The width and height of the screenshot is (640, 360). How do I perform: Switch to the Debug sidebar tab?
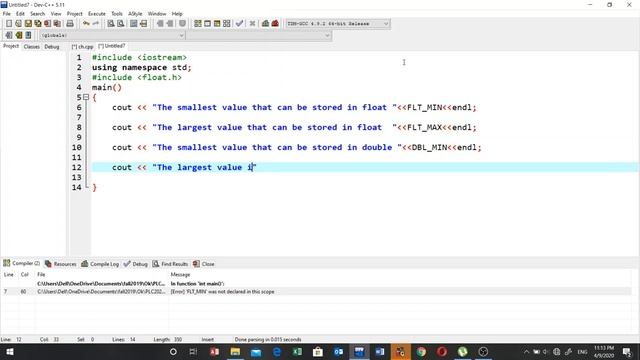click(x=52, y=47)
